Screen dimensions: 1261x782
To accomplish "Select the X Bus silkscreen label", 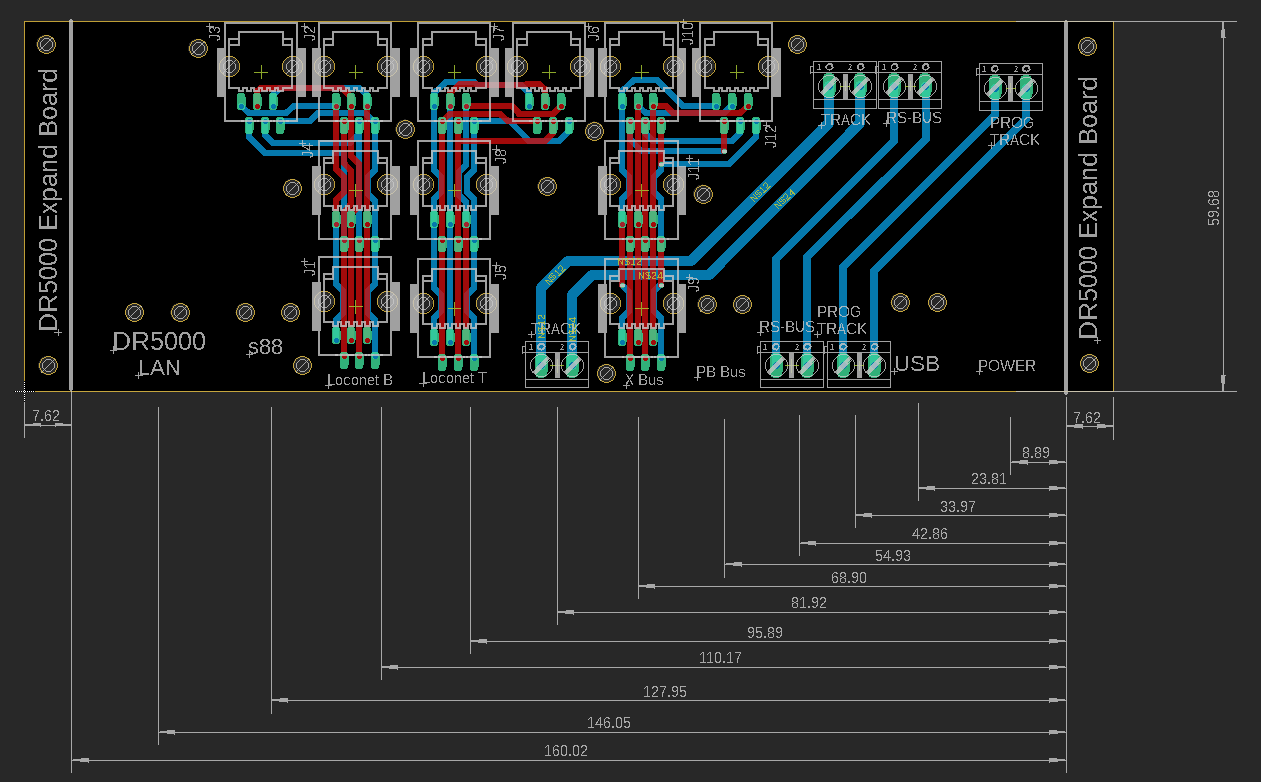I will [x=645, y=380].
